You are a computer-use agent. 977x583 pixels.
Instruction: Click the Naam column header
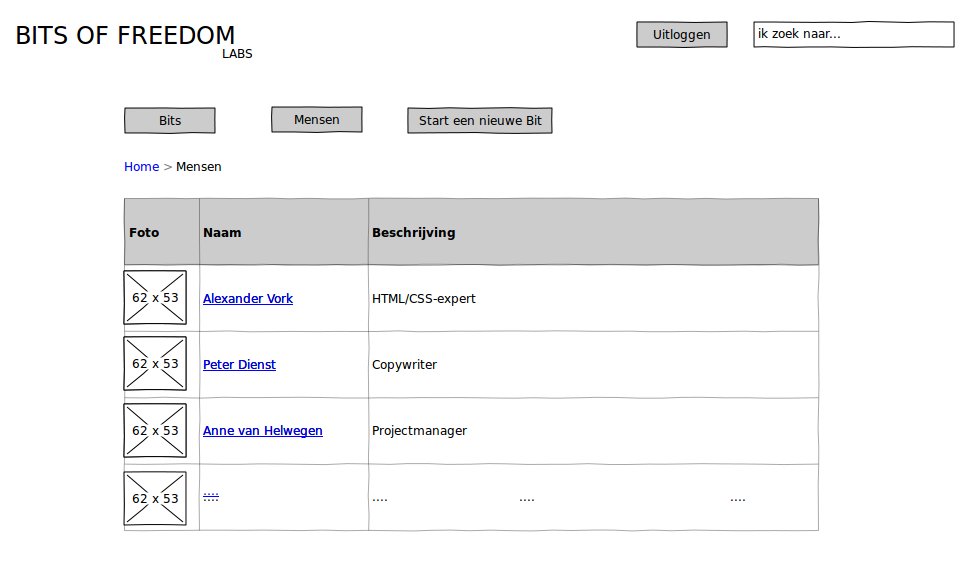[222, 233]
